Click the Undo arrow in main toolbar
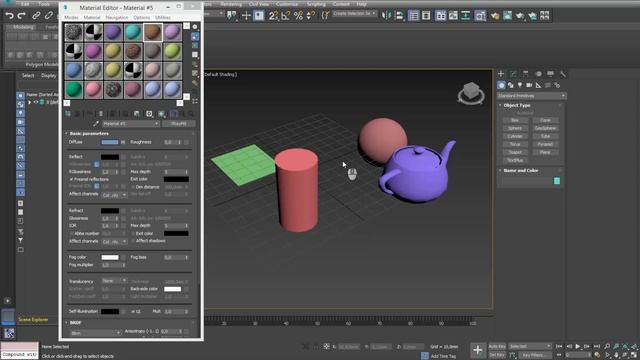This screenshot has height=360, width=640. pyautogui.click(x=9, y=16)
